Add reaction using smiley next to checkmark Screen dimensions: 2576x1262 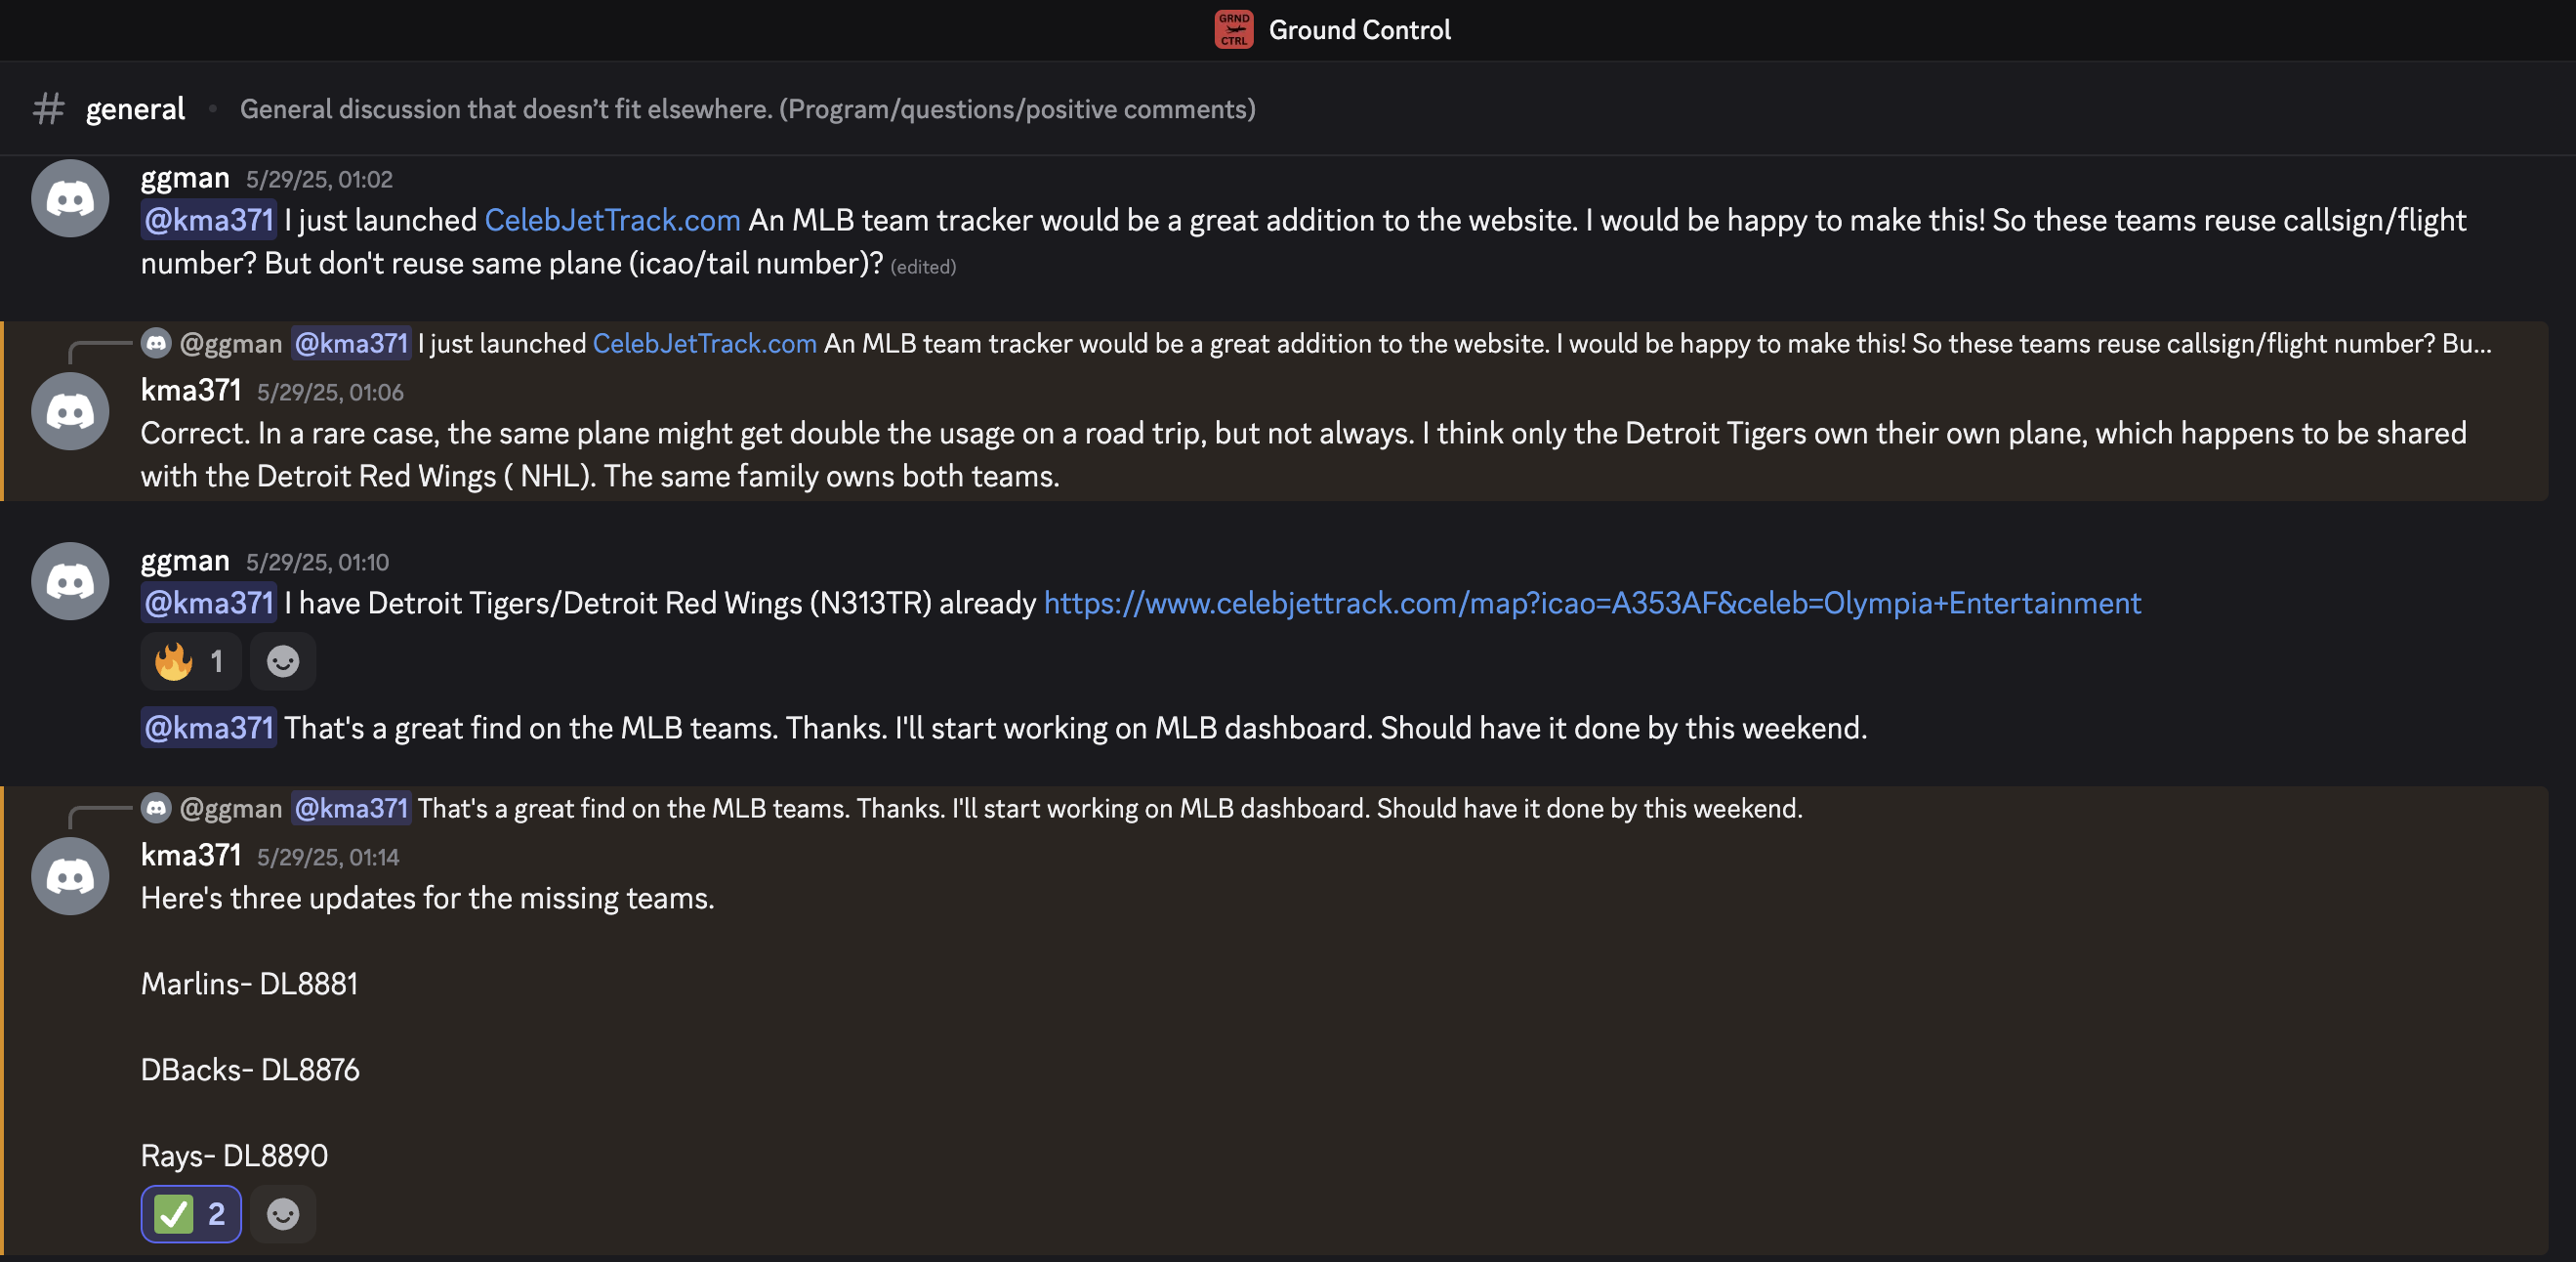pyautogui.click(x=283, y=1214)
